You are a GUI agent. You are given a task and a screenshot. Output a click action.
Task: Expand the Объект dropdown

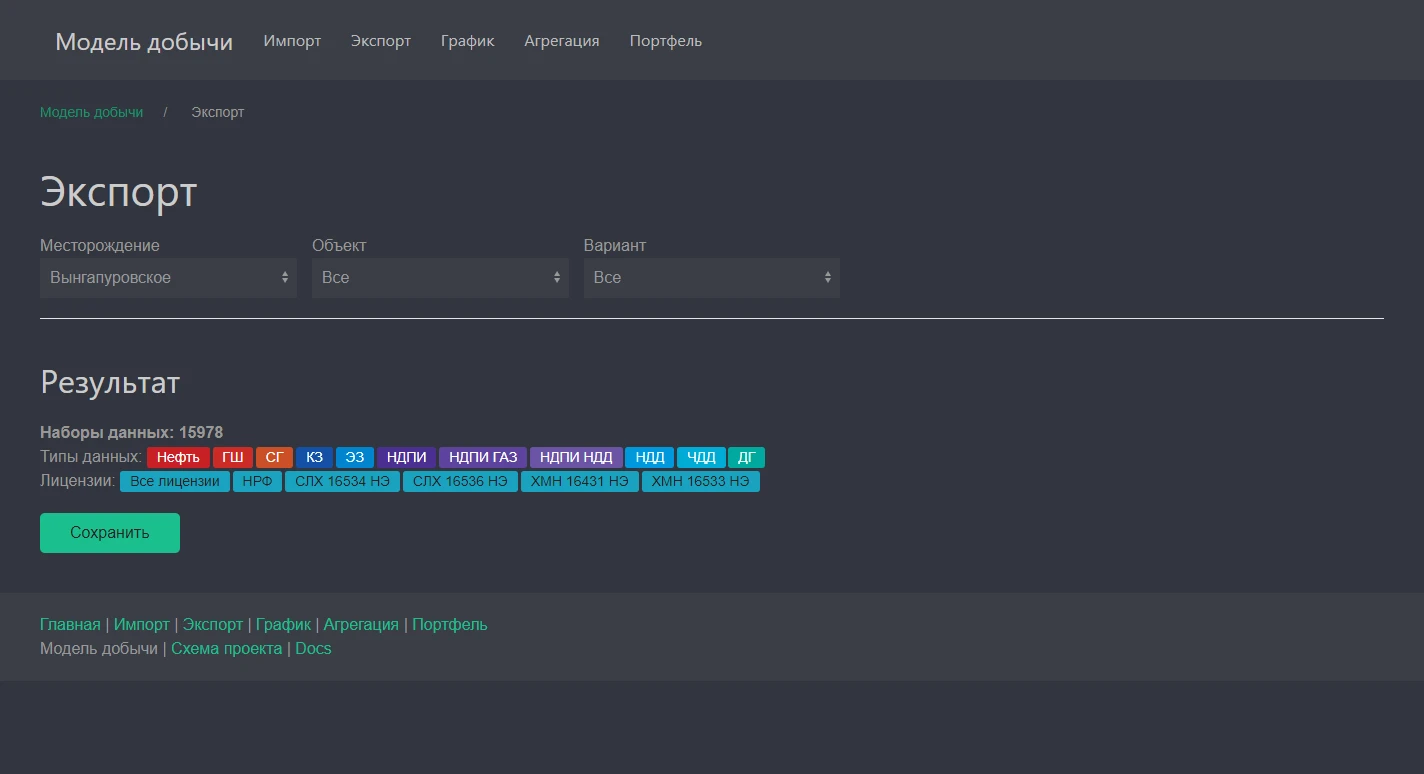coord(440,278)
